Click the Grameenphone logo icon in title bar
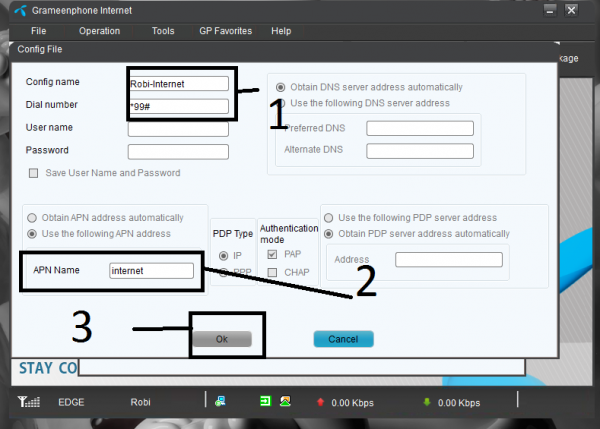This screenshot has height=429, width=600. [21, 11]
